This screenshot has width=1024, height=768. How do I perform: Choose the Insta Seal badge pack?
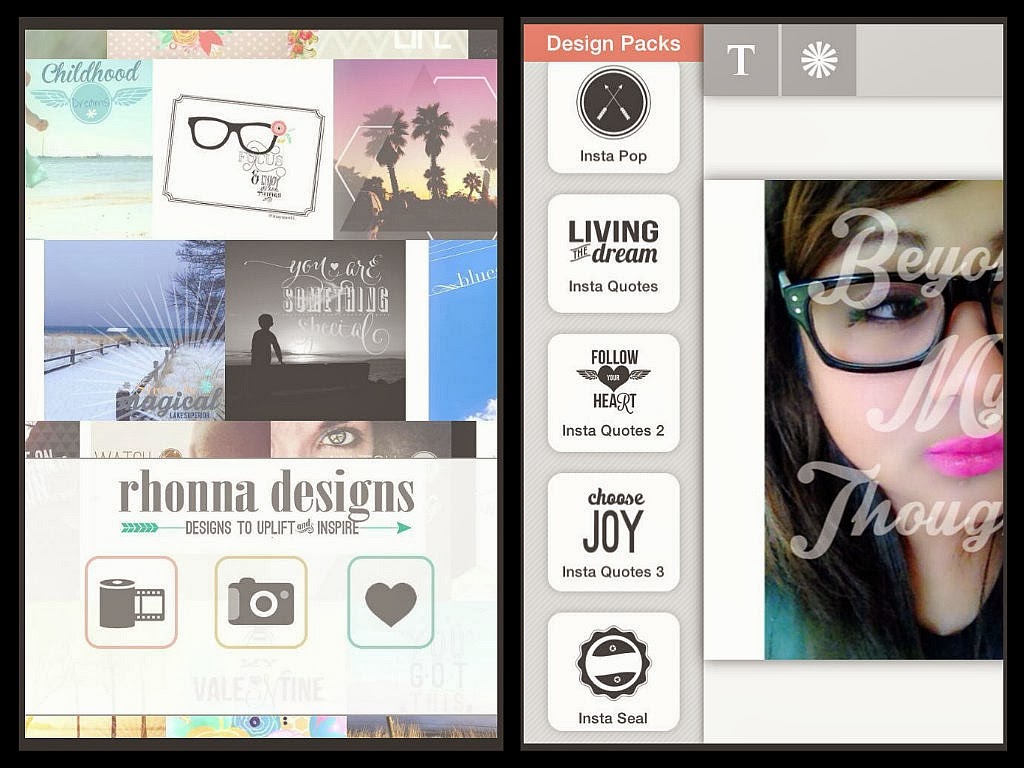[x=613, y=672]
